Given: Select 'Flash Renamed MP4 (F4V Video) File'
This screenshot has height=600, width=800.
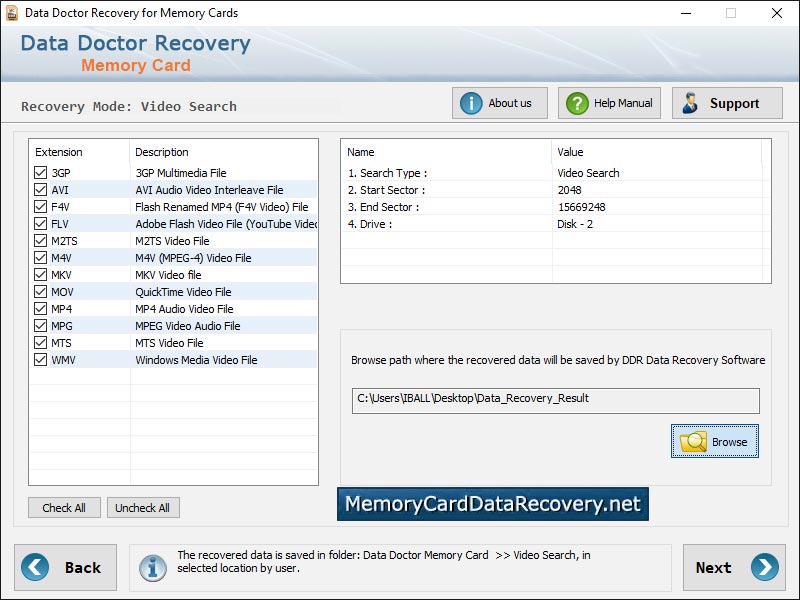Looking at the screenshot, I should pos(221,207).
